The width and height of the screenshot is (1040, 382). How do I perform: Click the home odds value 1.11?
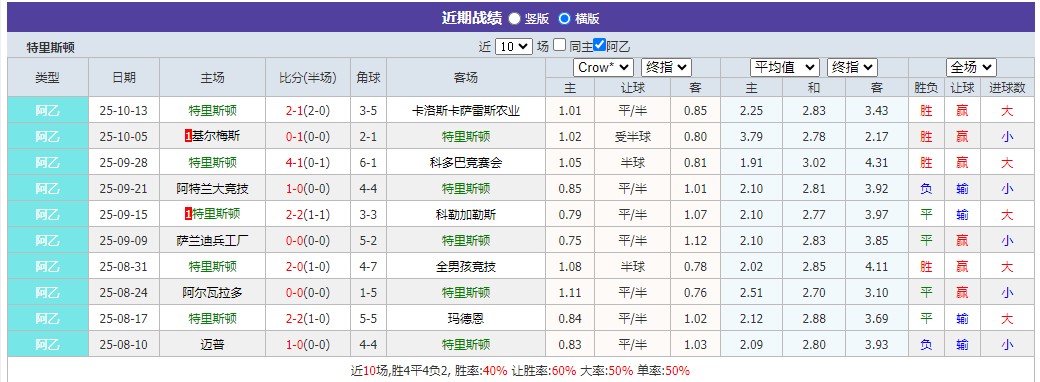570,292
